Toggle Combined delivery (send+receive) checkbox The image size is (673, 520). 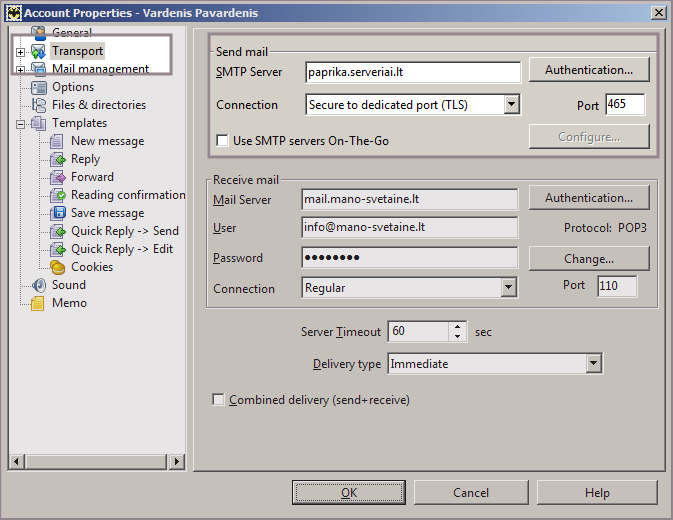[x=218, y=400]
